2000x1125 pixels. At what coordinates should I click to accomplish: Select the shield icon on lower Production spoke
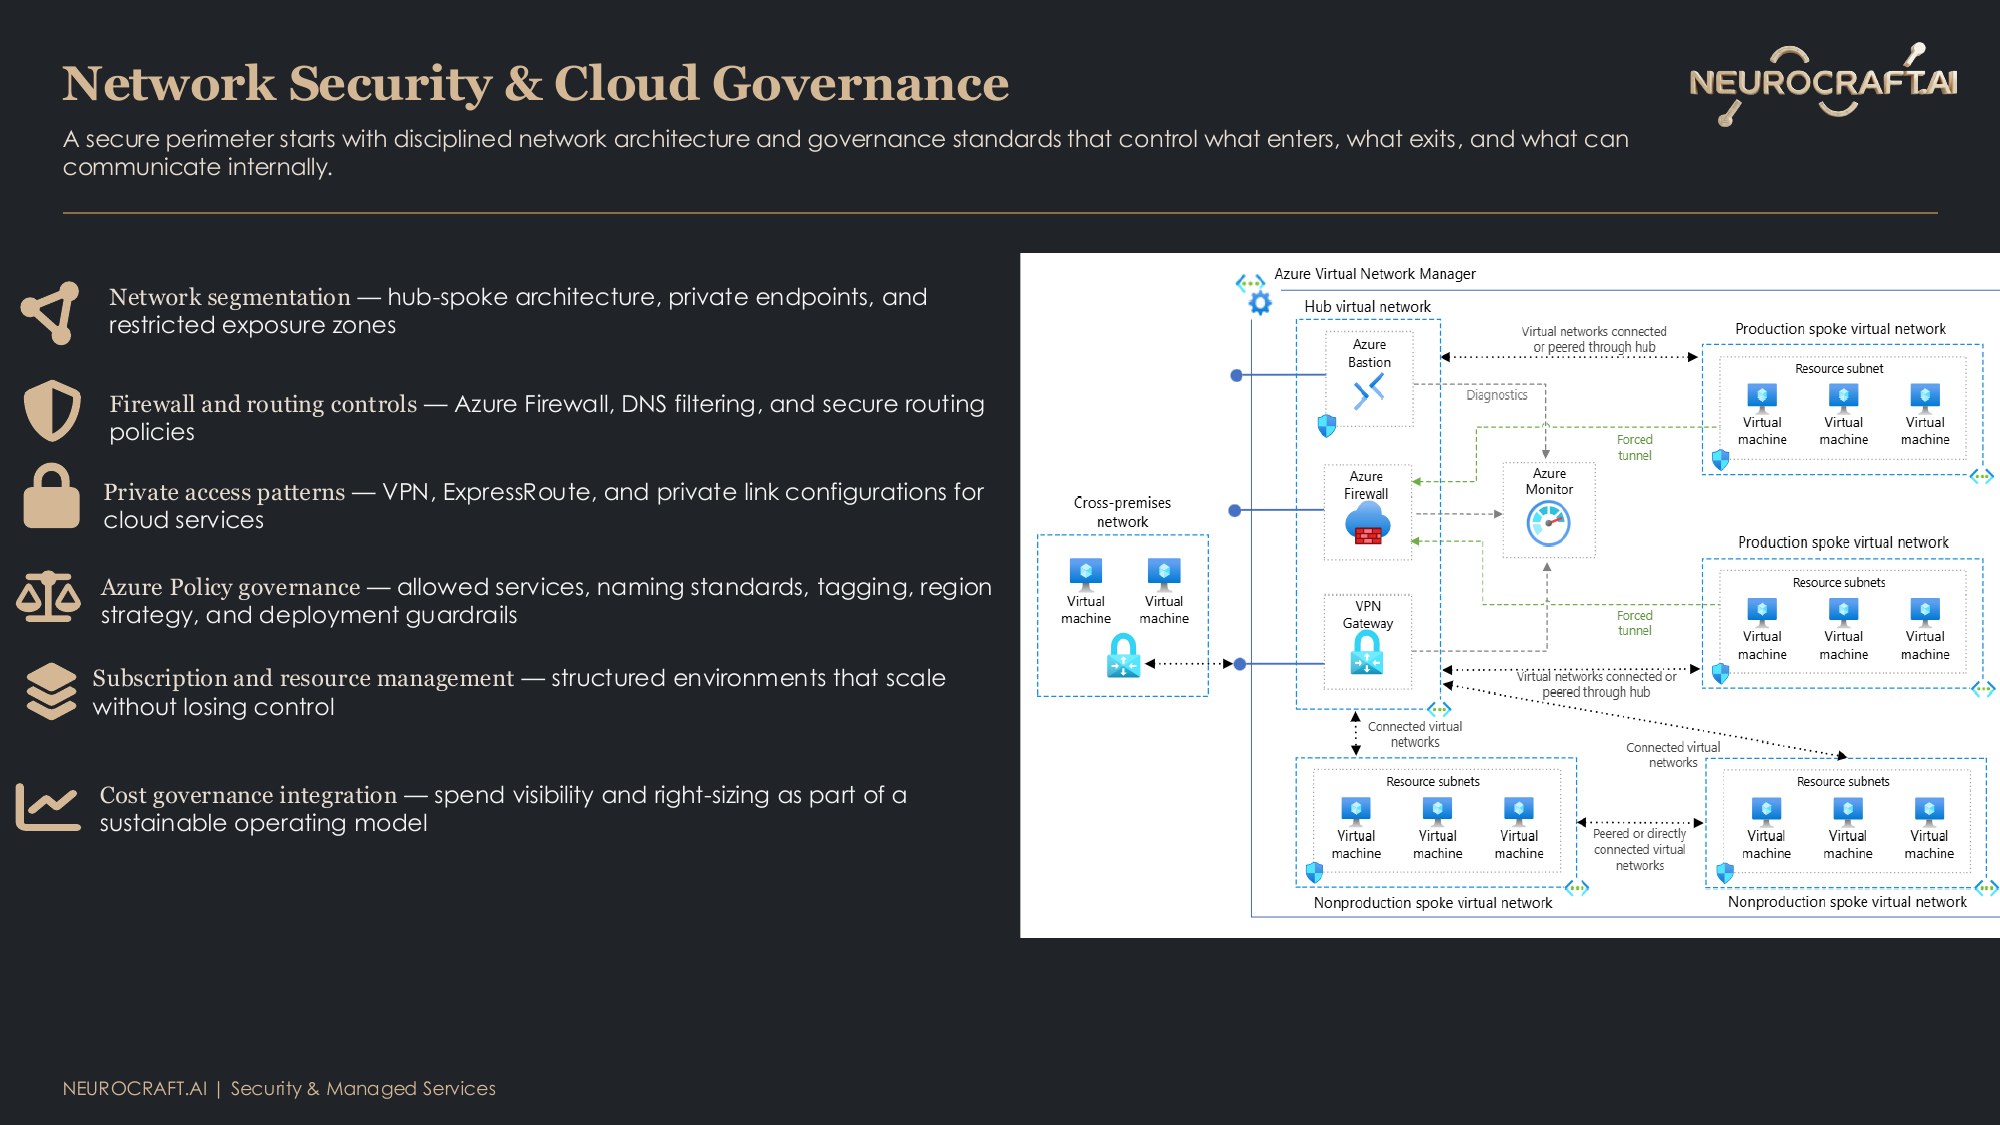[1721, 674]
